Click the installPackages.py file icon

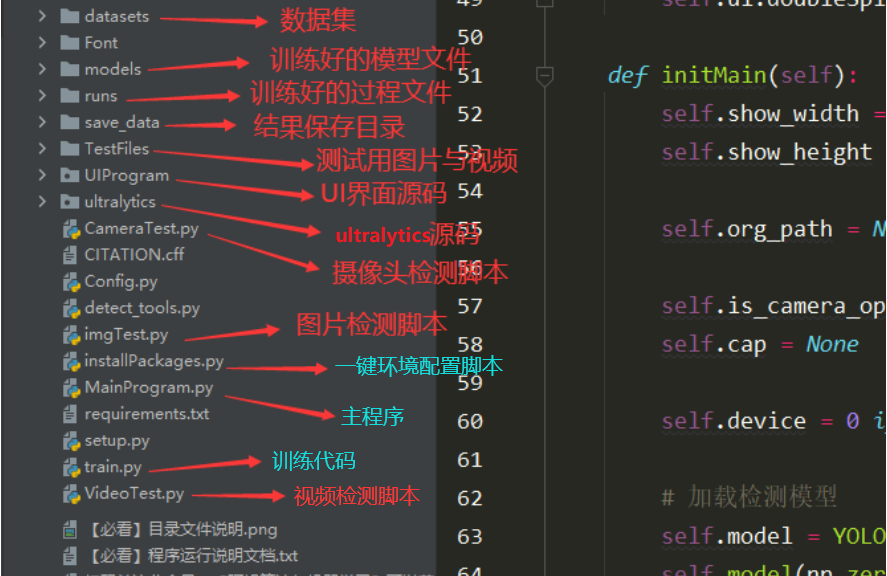tap(70, 360)
